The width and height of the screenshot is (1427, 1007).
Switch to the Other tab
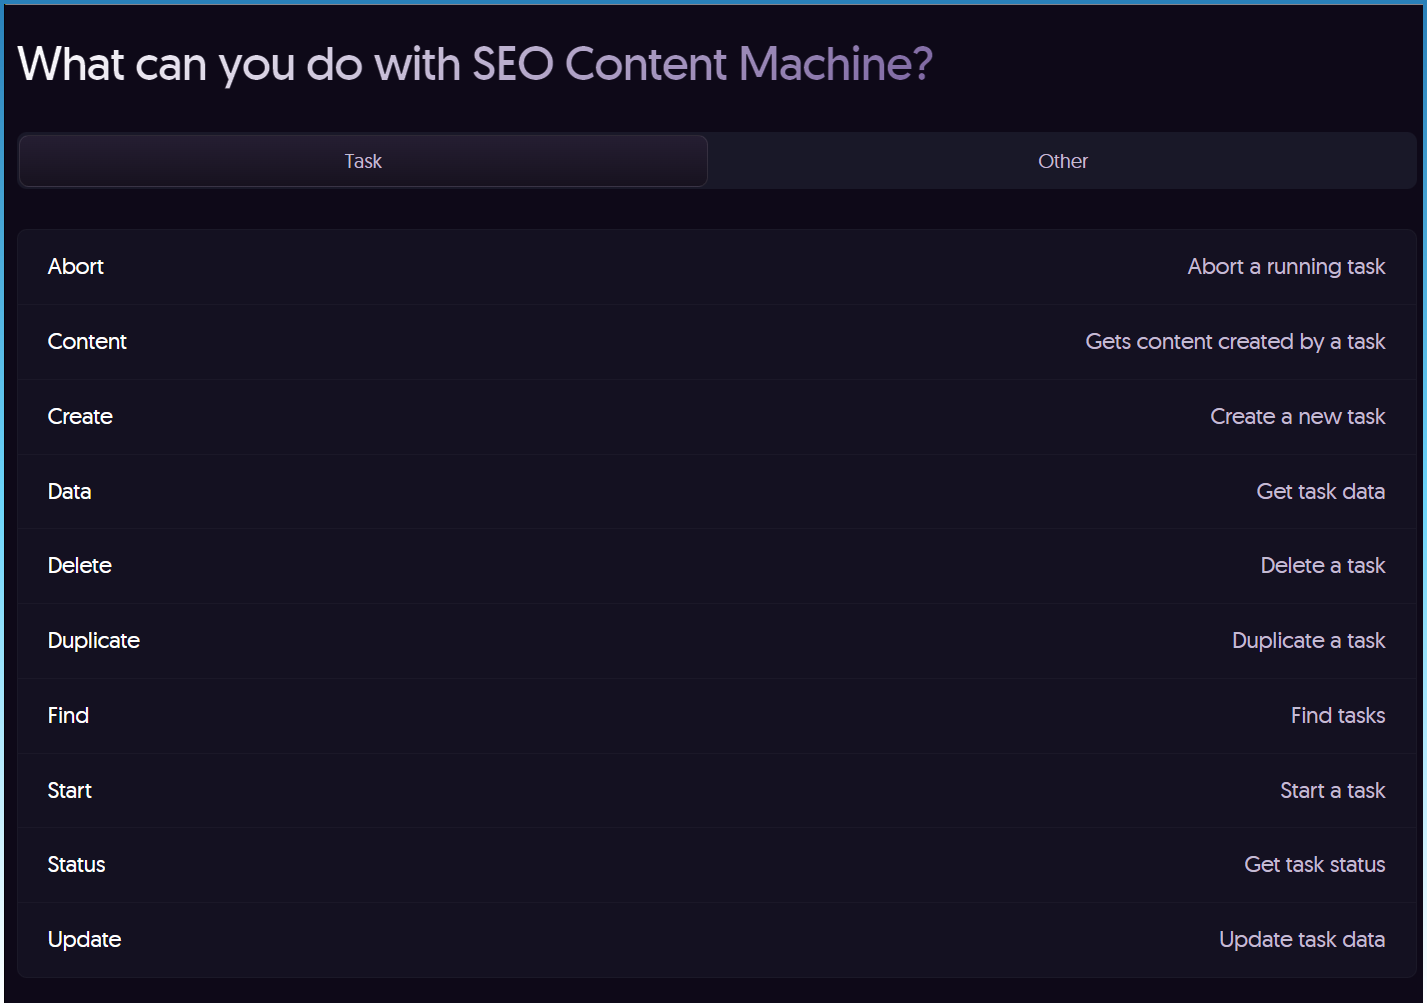tap(1062, 161)
